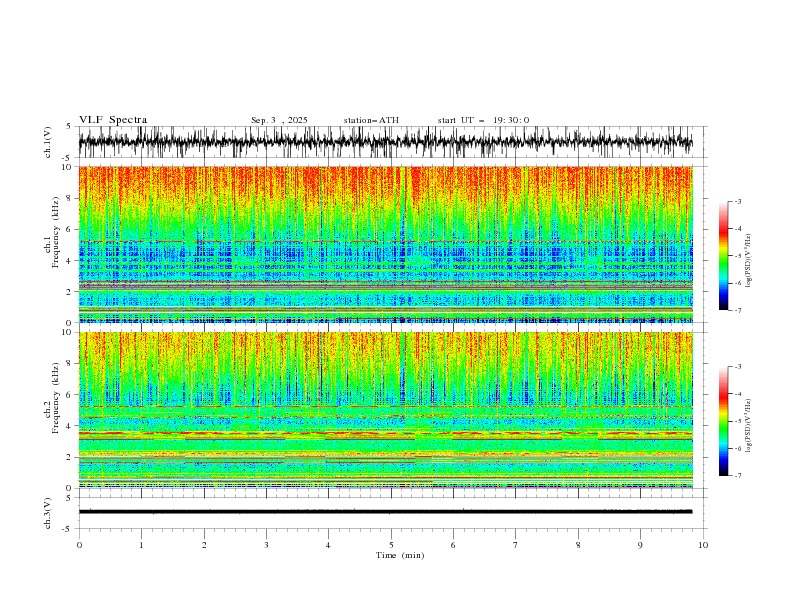Screen dimensions: 792x612
Task: Click the '4' tick on Time axis
Action: point(328,545)
